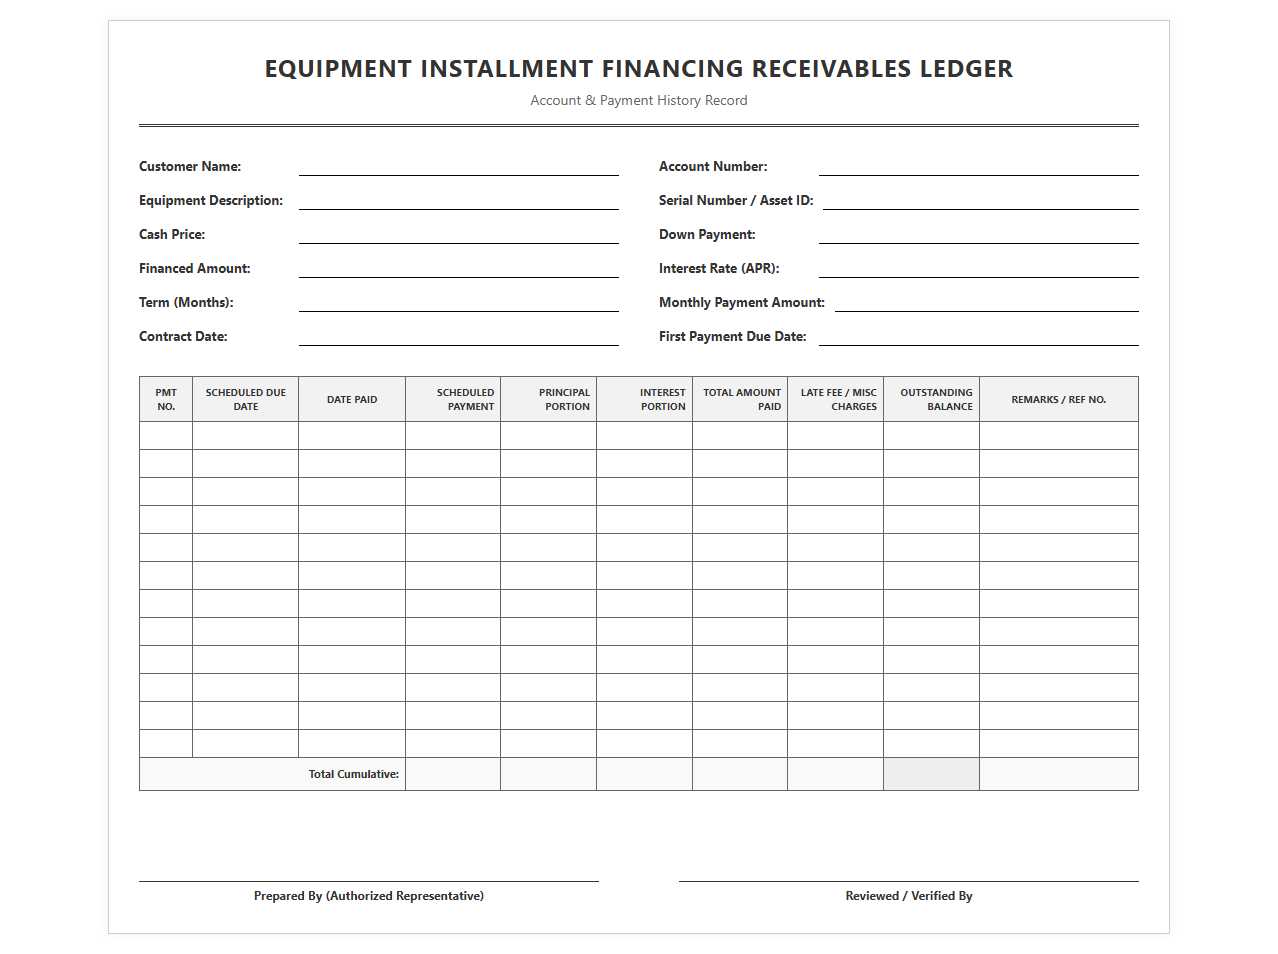
Task: Select the 'OUTSTANDING BALANCE' column header
Action: click(932, 399)
